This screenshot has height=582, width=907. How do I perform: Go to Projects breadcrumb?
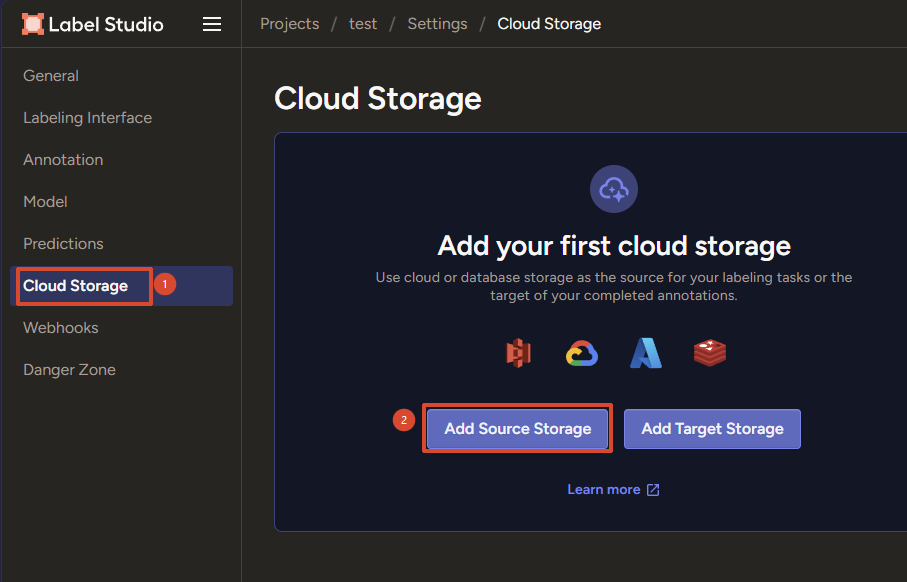point(290,24)
